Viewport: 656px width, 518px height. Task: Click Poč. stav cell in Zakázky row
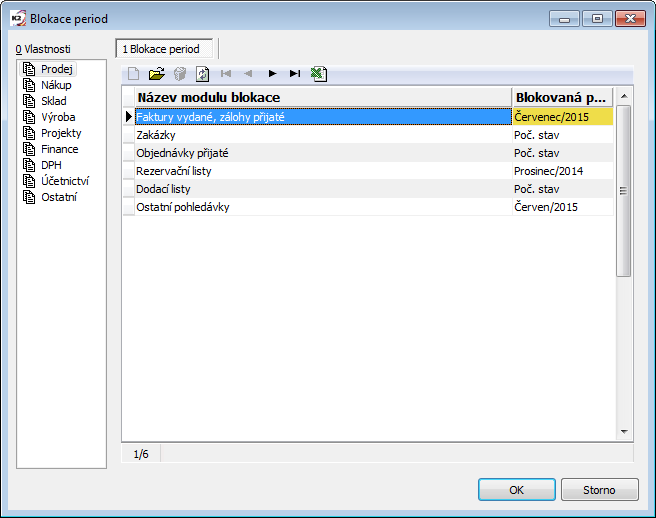click(x=563, y=135)
